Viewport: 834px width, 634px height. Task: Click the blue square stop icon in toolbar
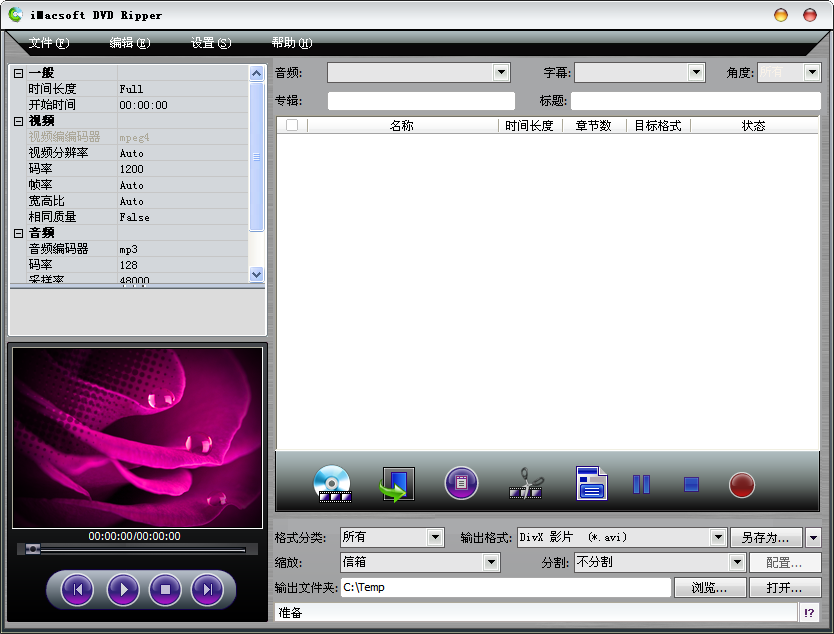[x=691, y=485]
